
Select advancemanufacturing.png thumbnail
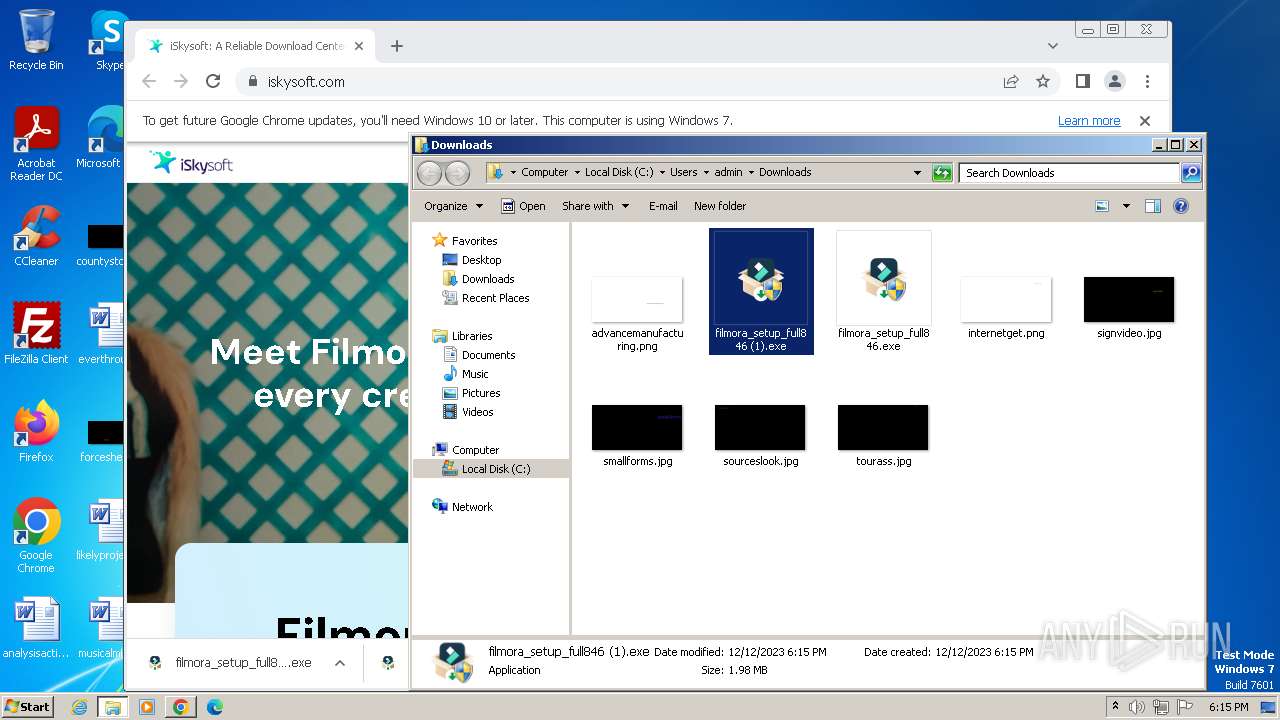point(637,298)
